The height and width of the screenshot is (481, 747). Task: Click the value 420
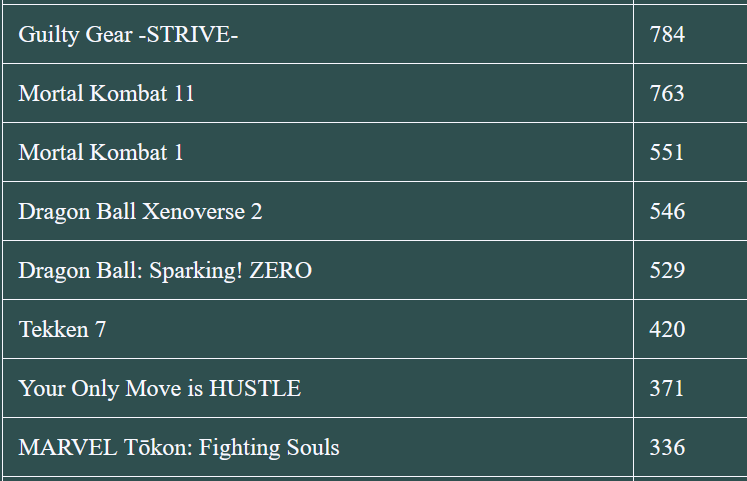point(667,330)
